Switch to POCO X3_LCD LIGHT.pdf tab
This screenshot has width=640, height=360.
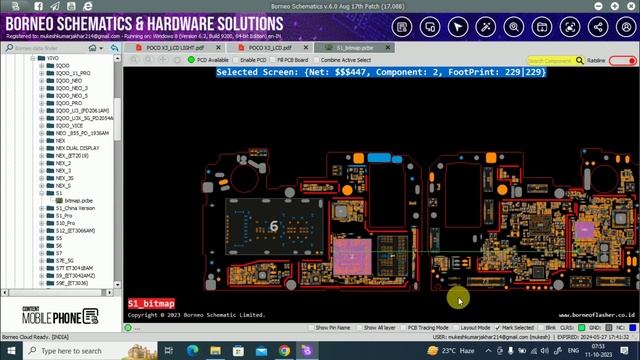click(x=175, y=48)
